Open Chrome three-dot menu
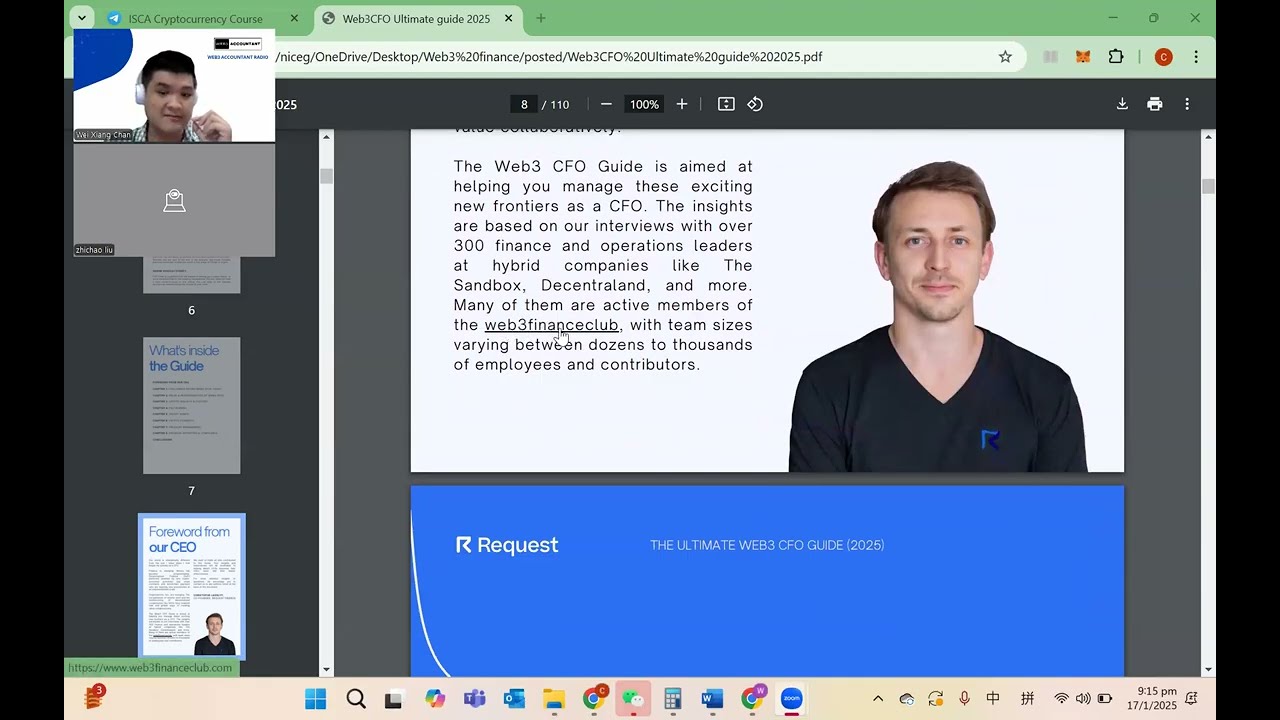Viewport: 1280px width, 720px height. click(x=1196, y=57)
